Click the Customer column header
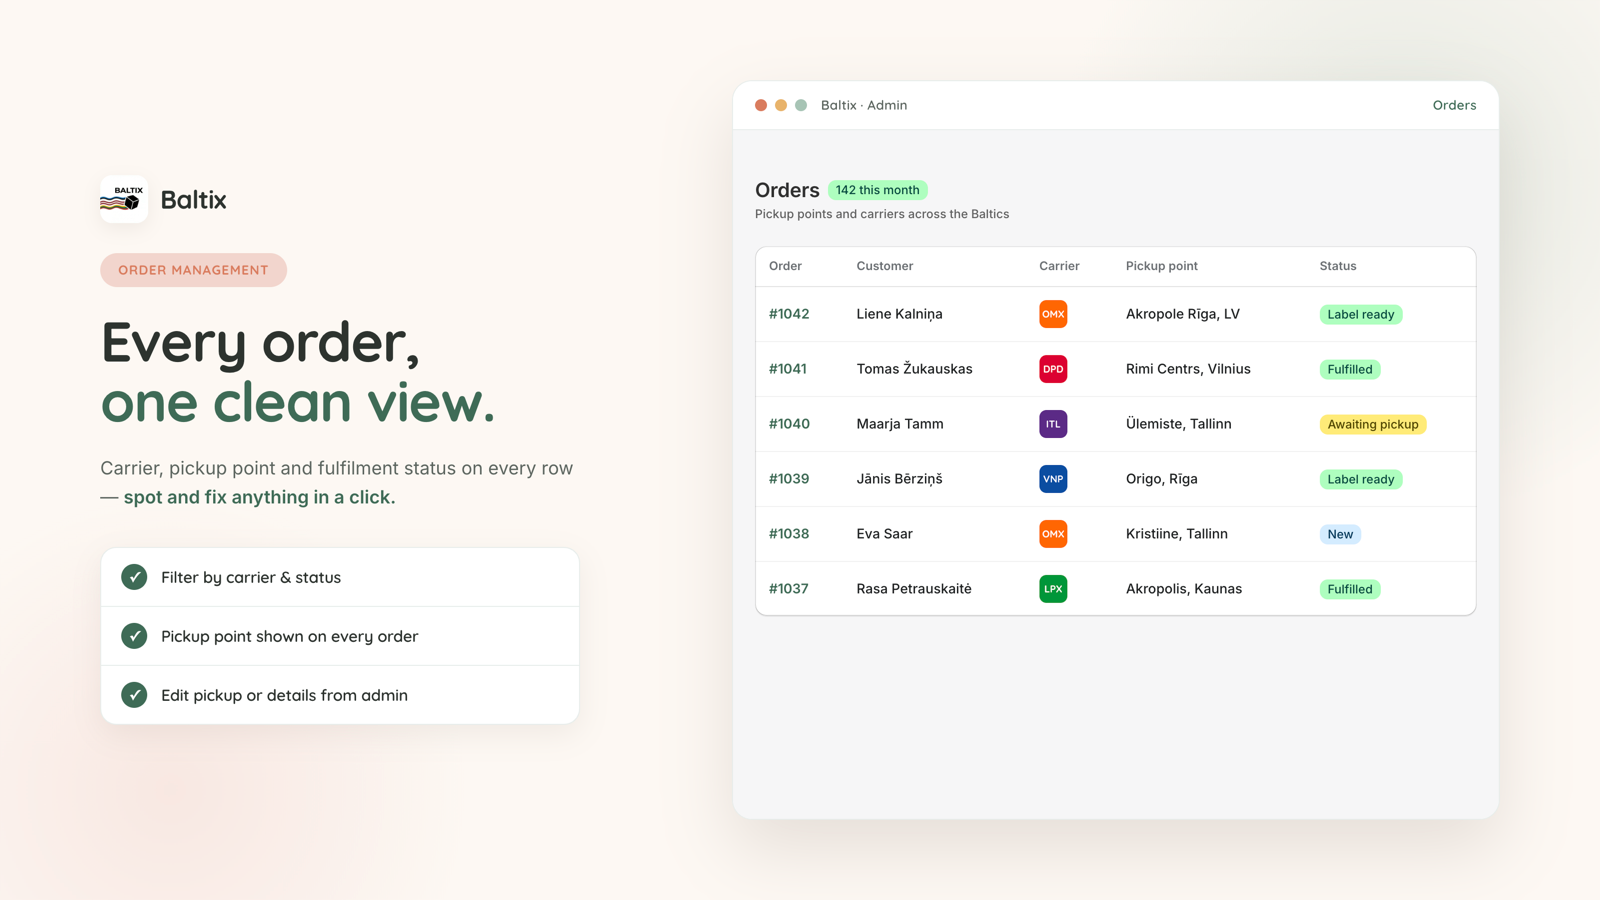 (x=885, y=266)
